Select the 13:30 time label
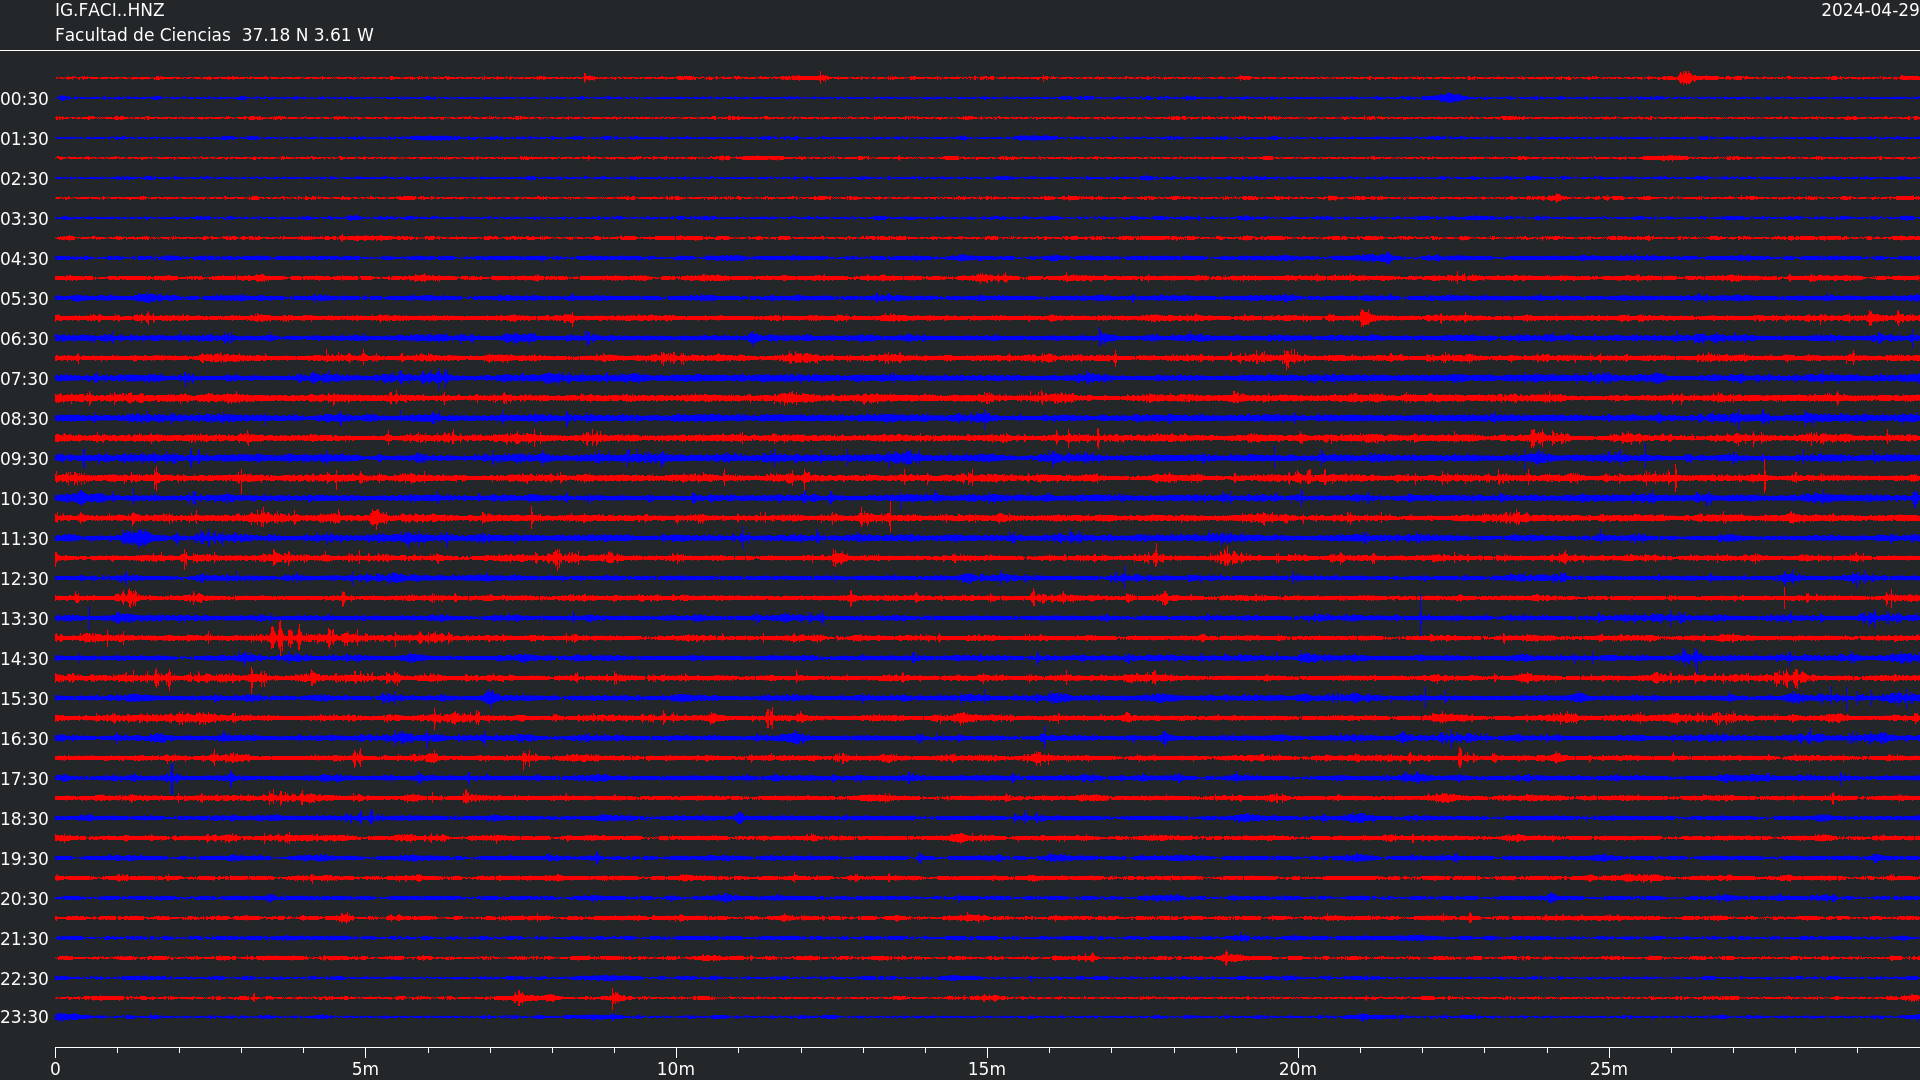 click(x=25, y=619)
